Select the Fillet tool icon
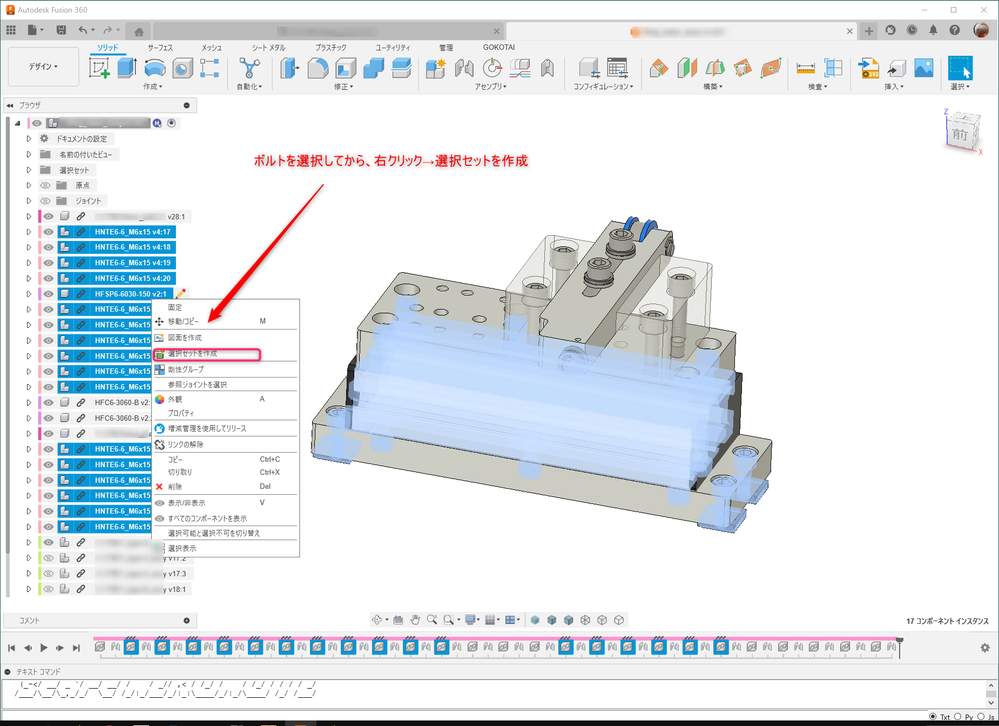 (317, 68)
